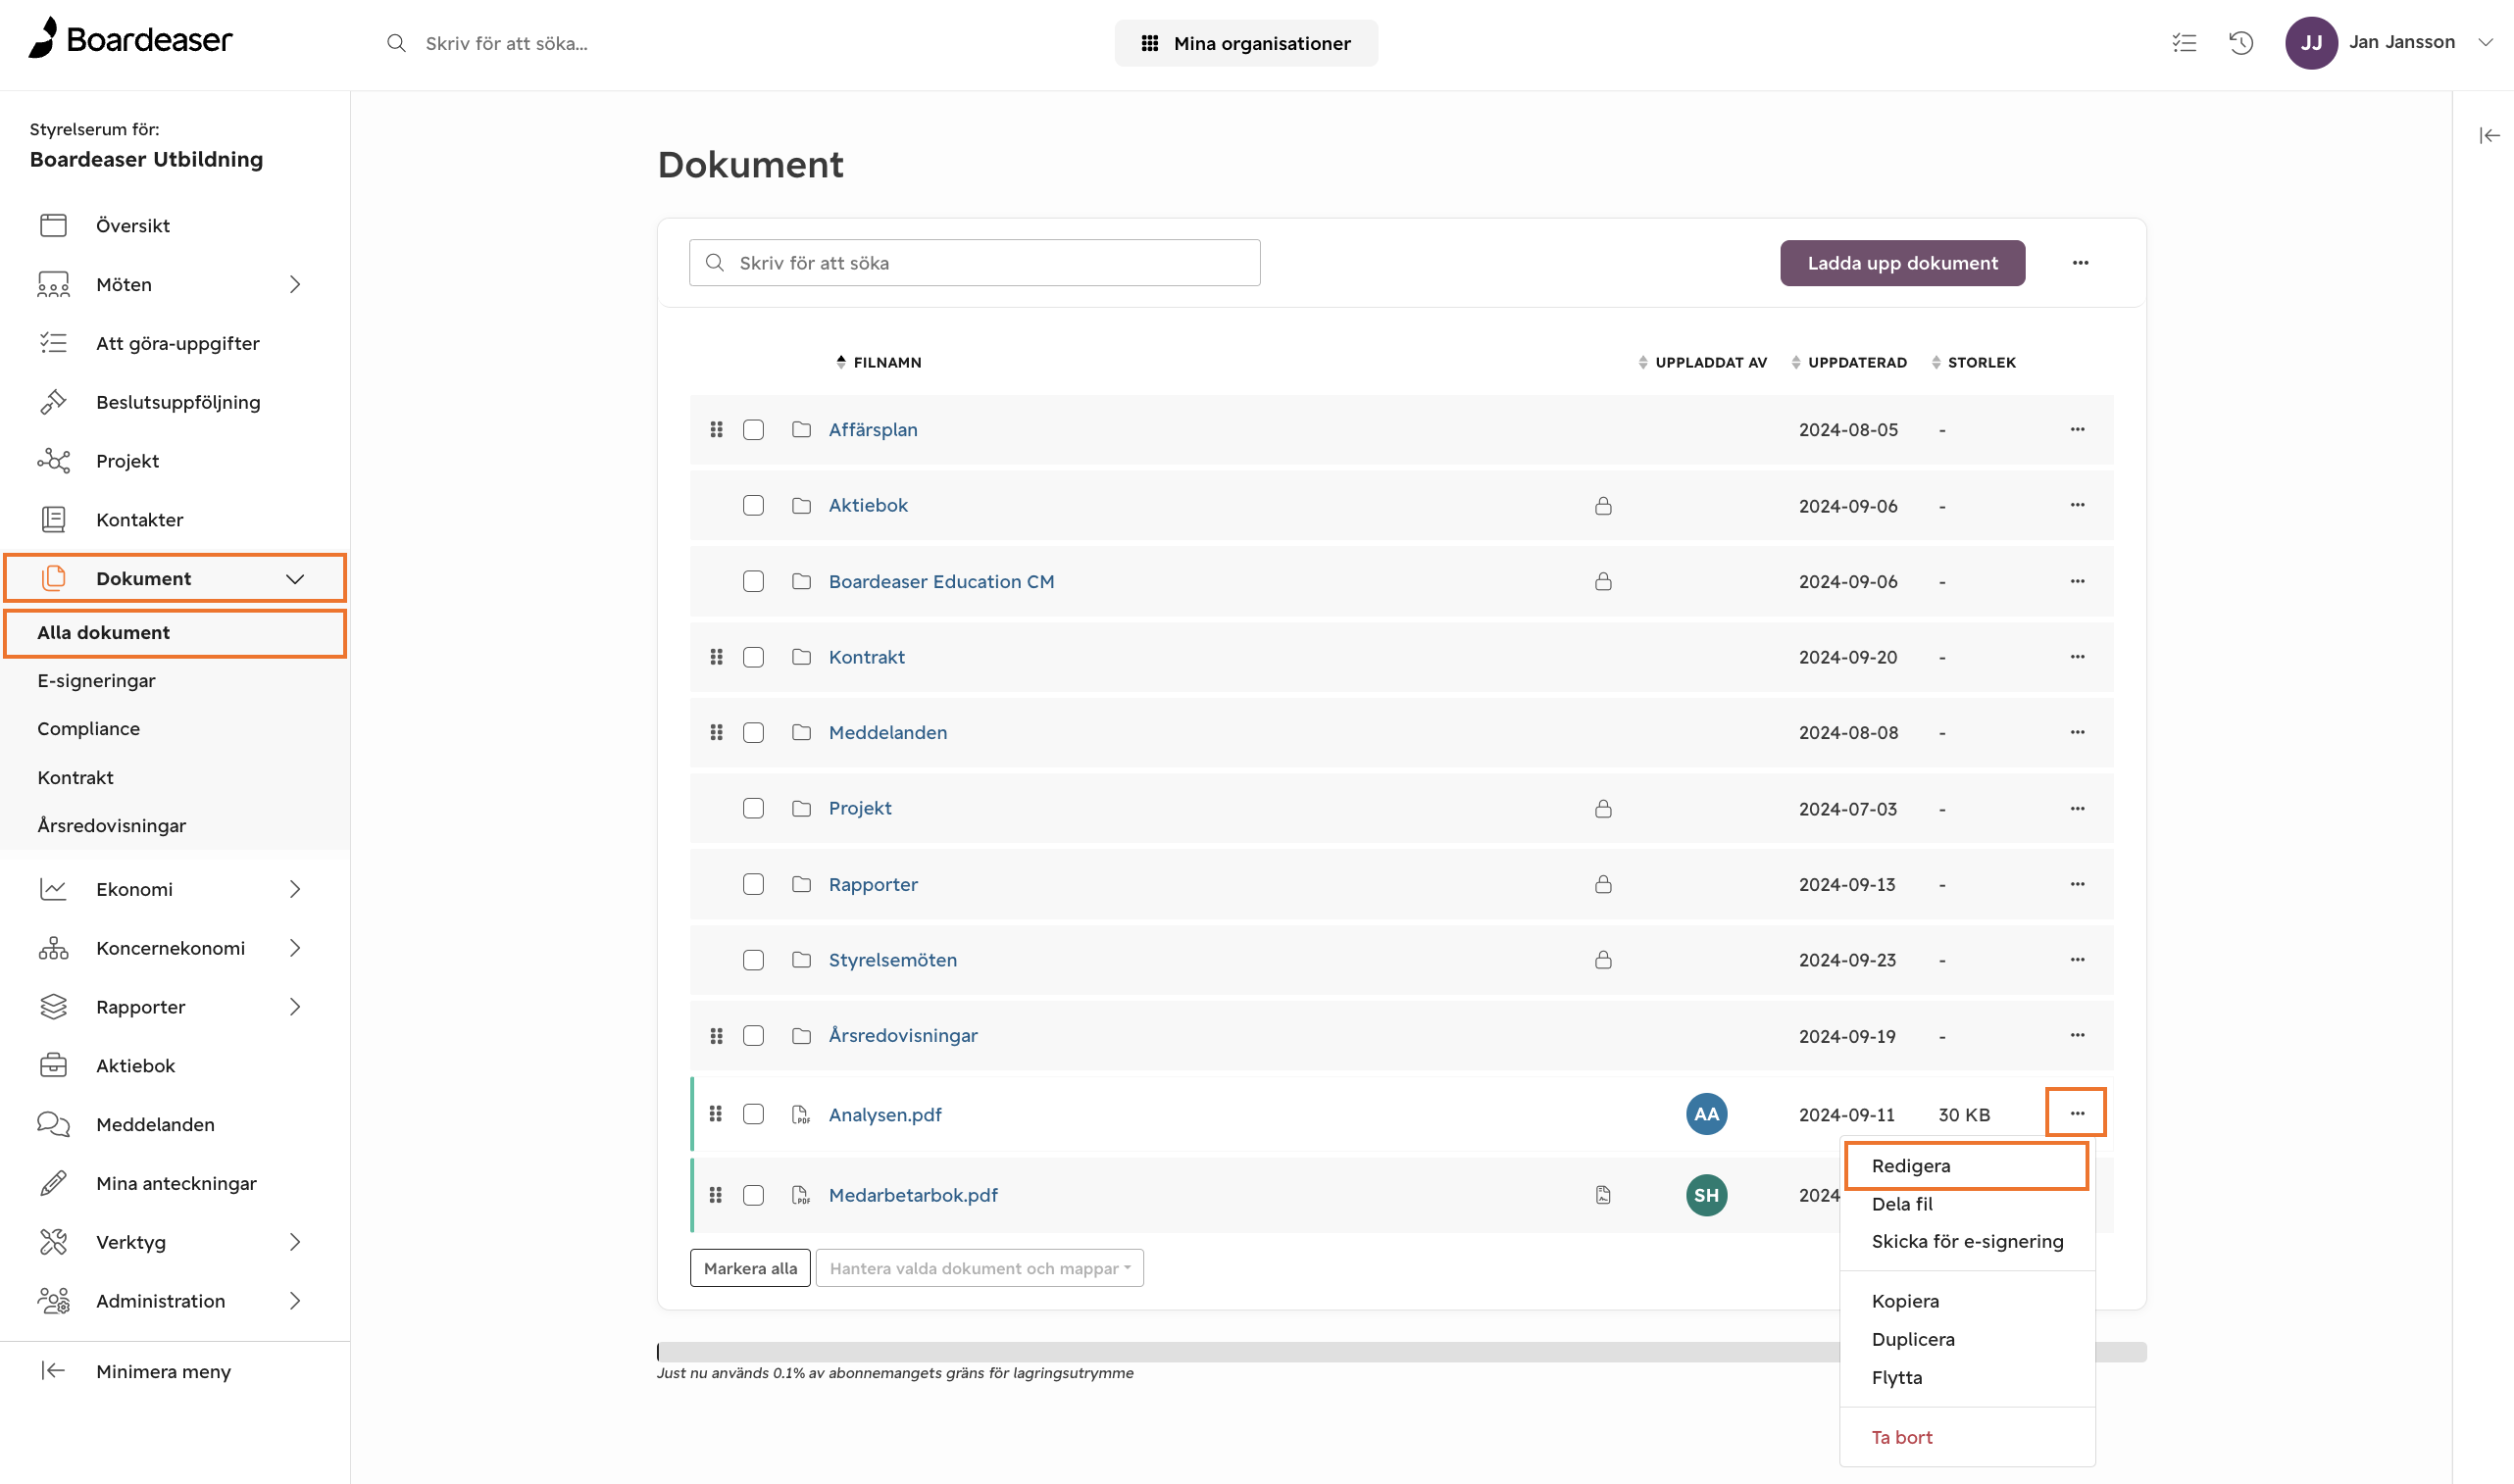Collapse the right panel arrow icon
2514x1484 pixels.
[x=2489, y=135]
